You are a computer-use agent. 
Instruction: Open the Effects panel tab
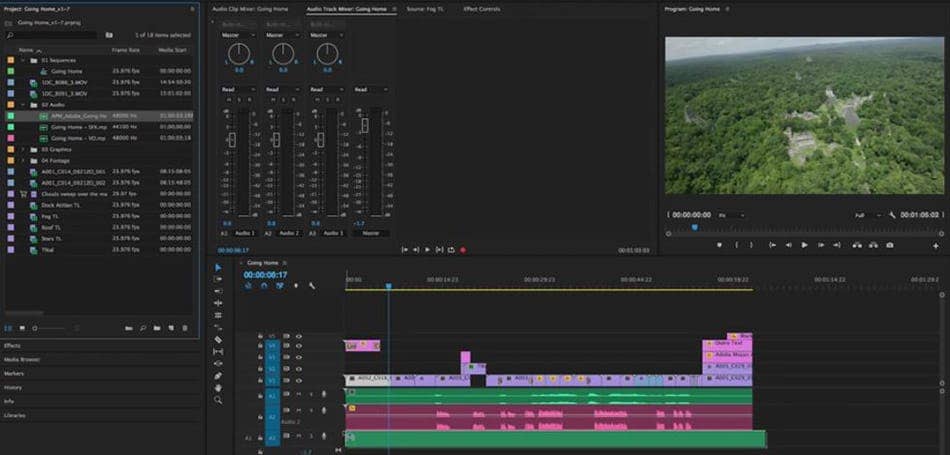13,345
